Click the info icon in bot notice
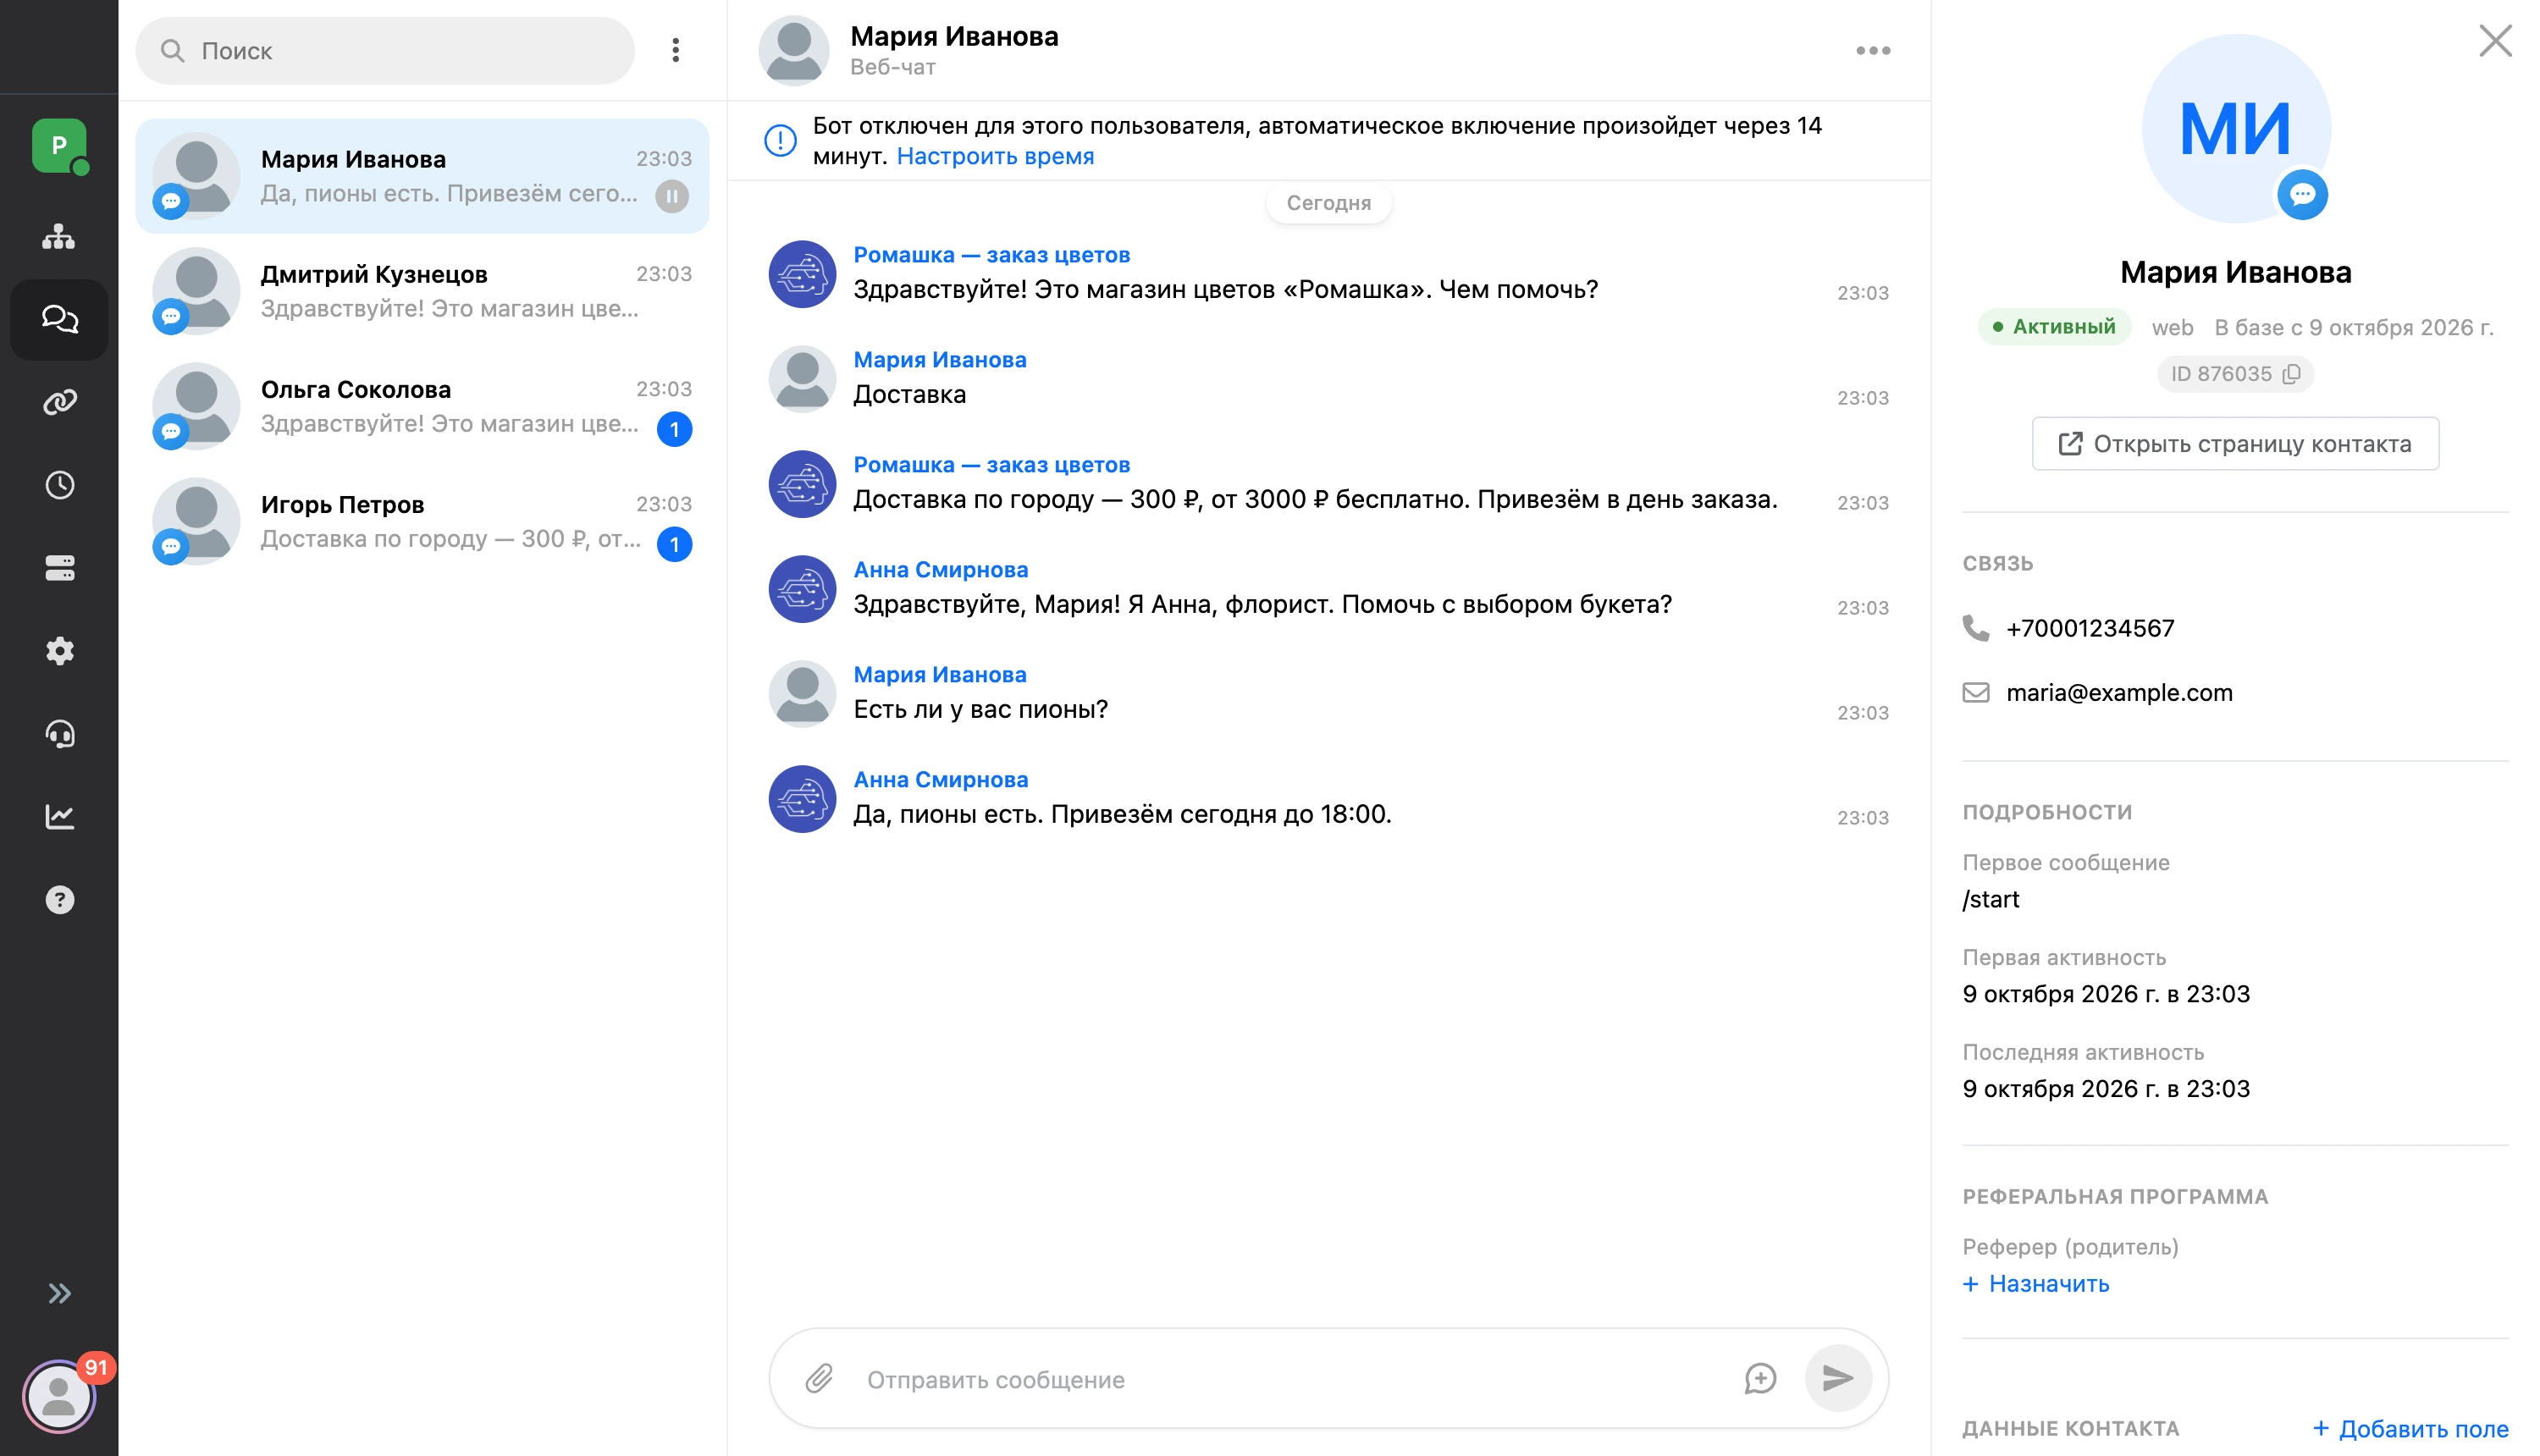The height and width of the screenshot is (1456, 2540). click(780, 140)
